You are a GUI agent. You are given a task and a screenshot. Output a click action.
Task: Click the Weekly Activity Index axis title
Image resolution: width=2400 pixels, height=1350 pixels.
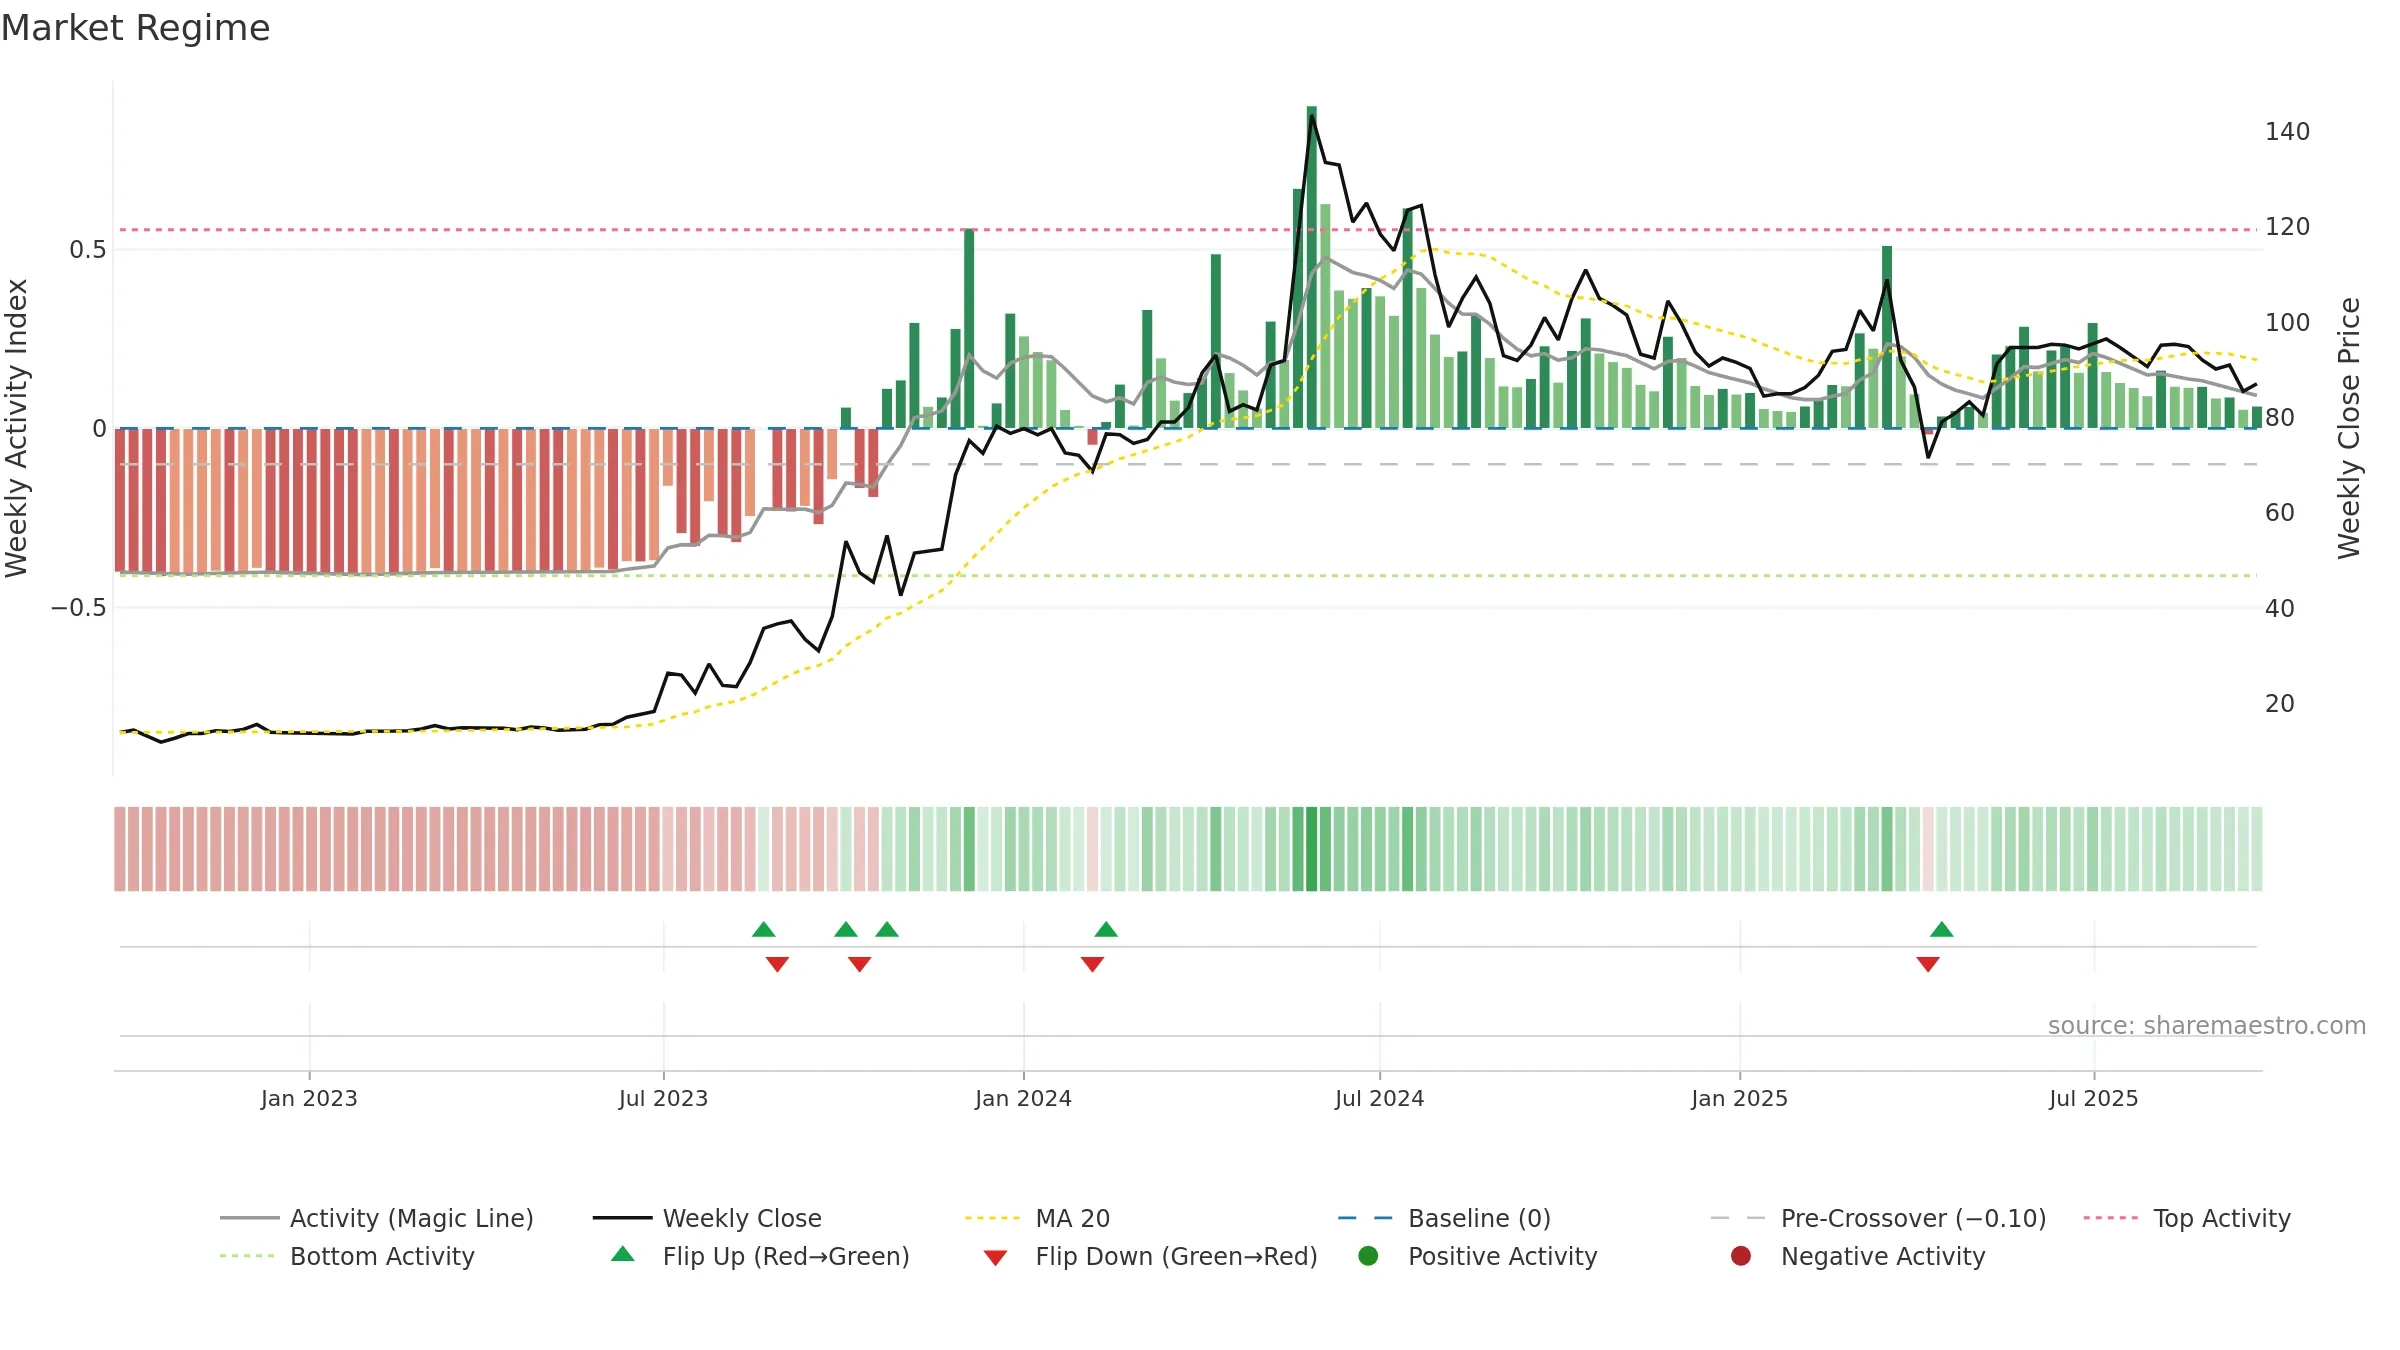[x=17, y=428]
